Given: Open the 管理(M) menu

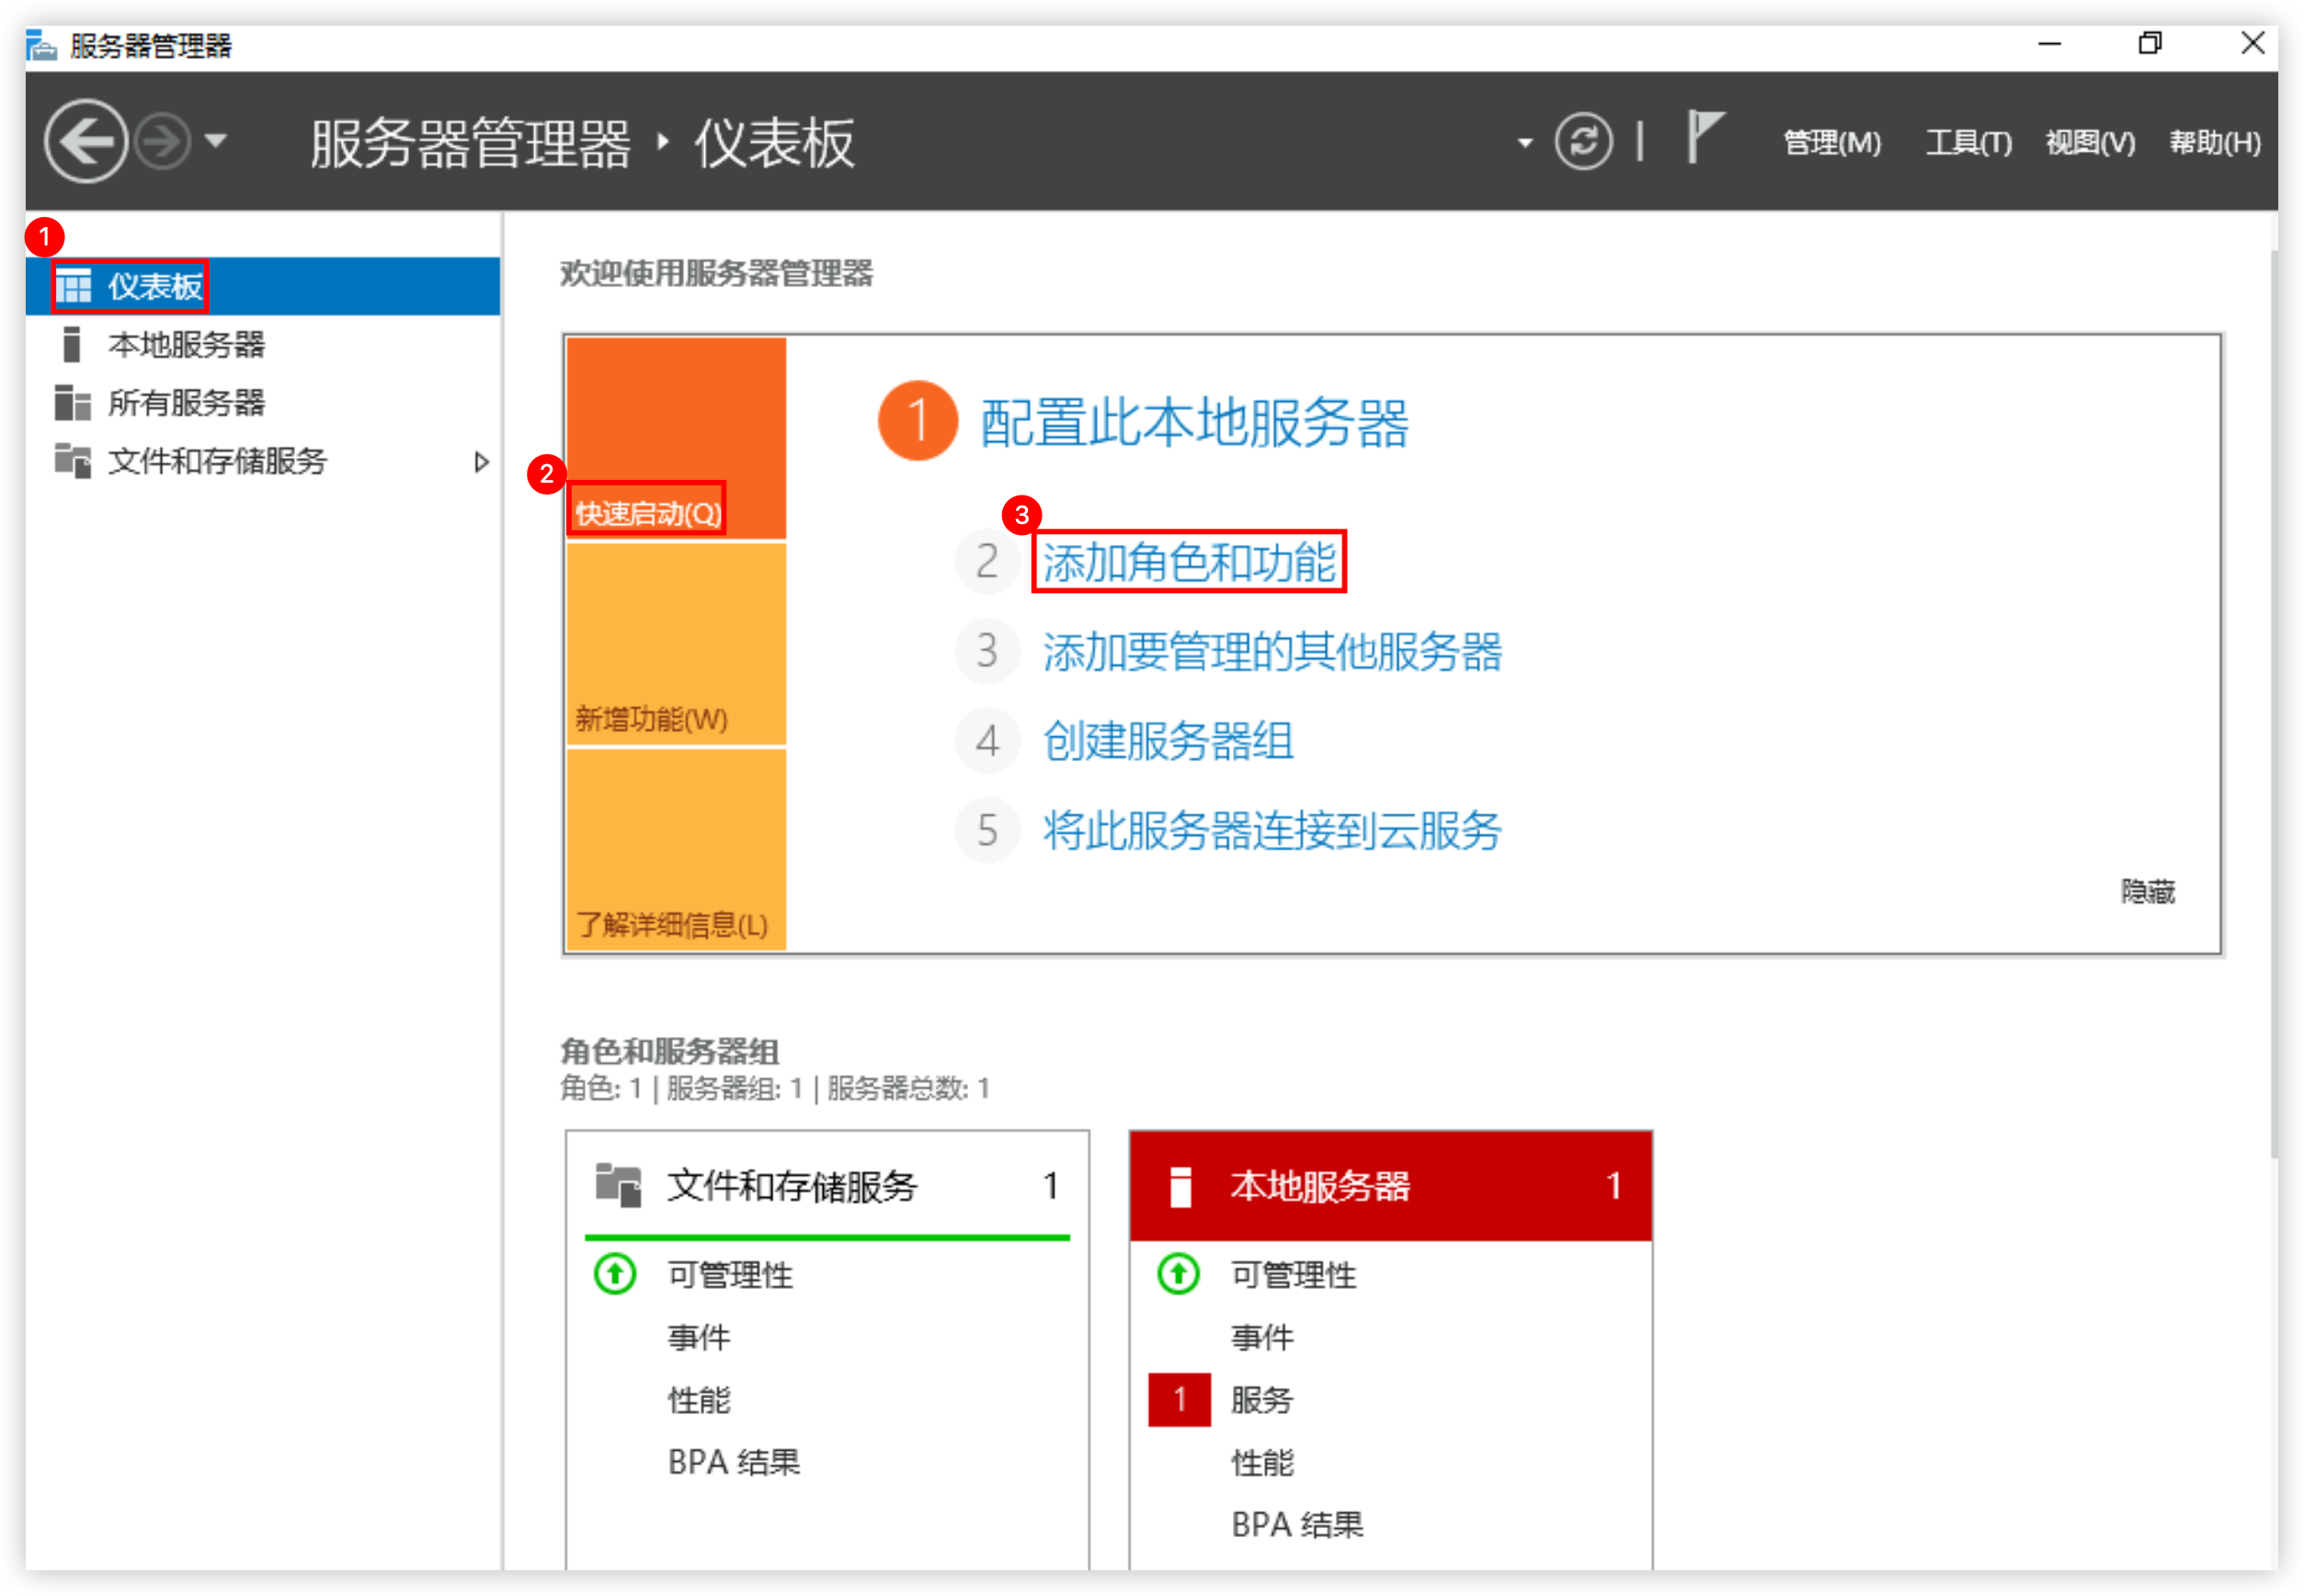Looking at the screenshot, I should [x=1832, y=143].
